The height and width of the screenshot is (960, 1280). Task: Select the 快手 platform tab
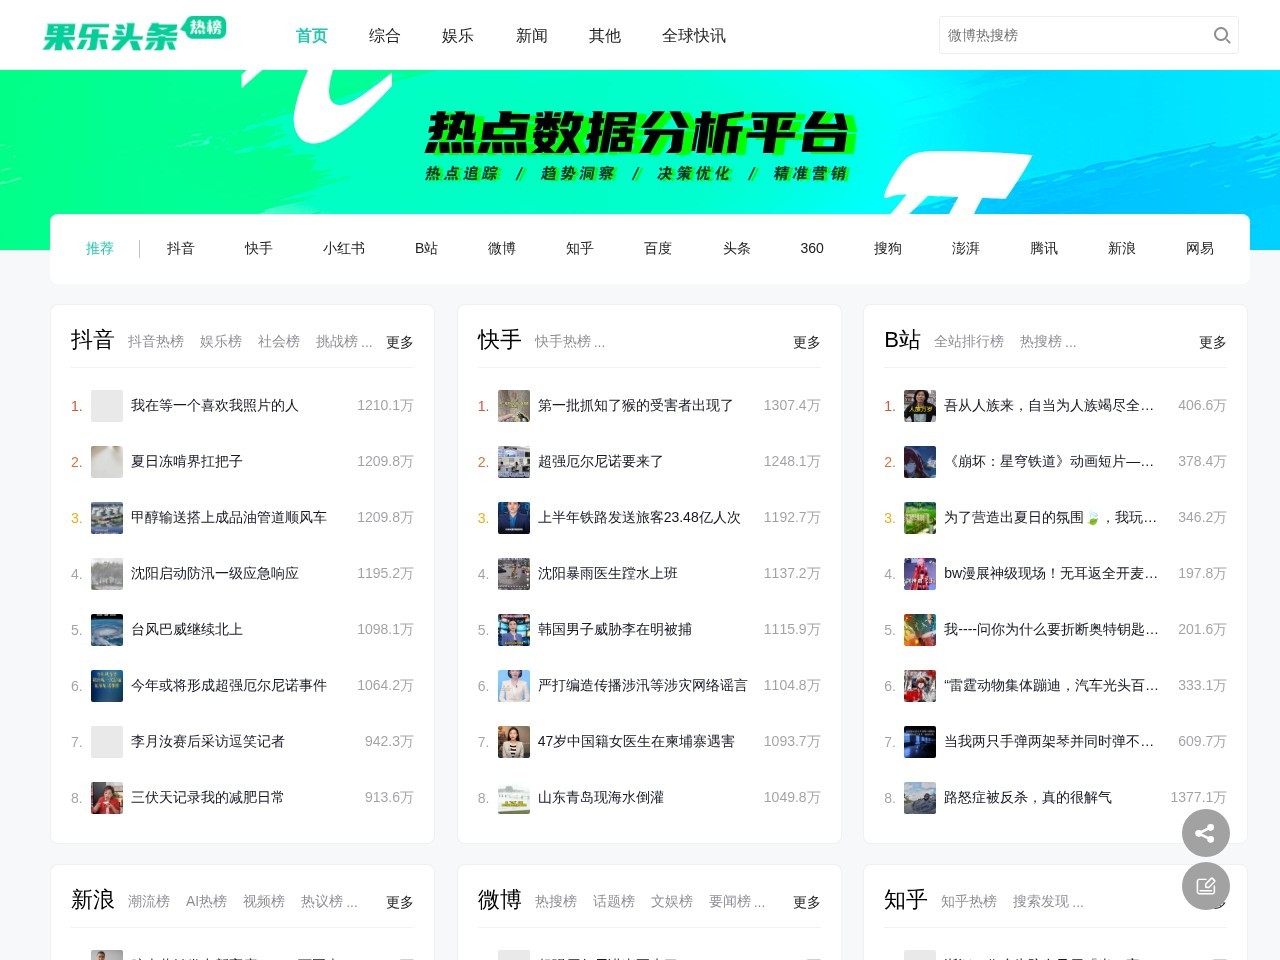259,248
